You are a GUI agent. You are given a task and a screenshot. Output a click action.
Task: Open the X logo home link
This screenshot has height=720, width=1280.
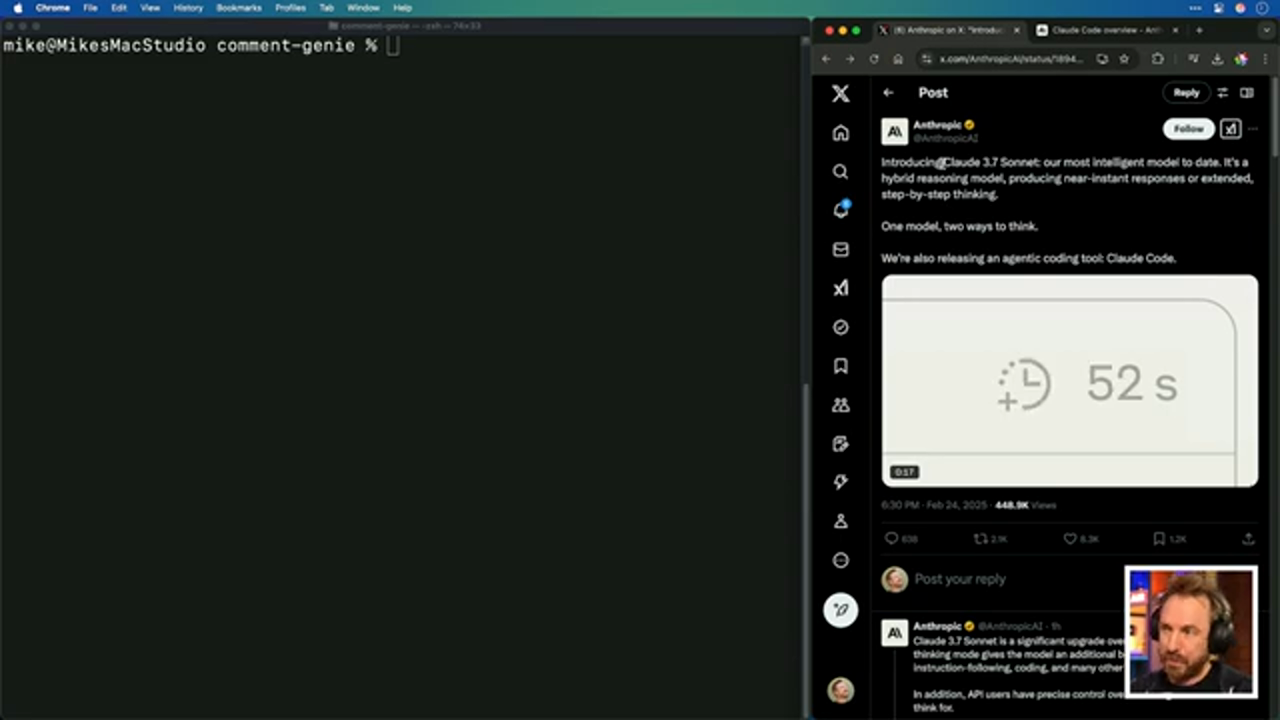[x=841, y=93]
